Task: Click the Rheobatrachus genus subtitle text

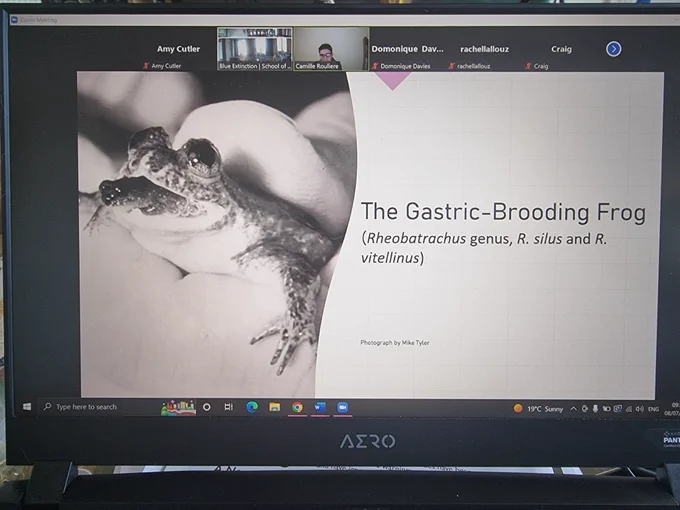Action: 484,248
